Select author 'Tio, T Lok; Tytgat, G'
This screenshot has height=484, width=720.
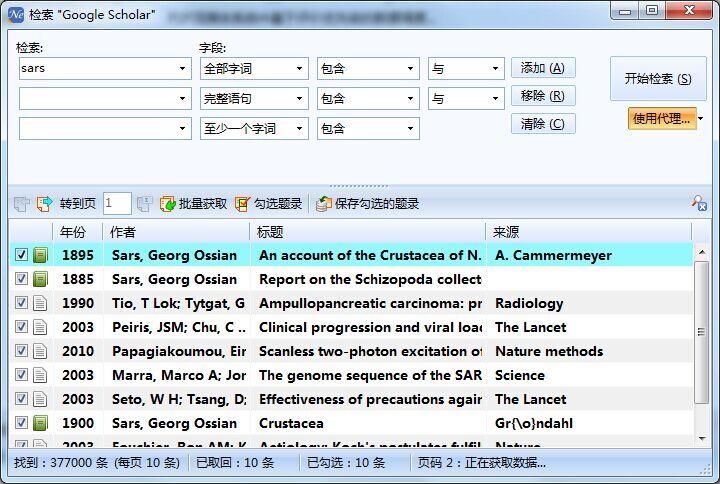pyautogui.click(x=179, y=303)
